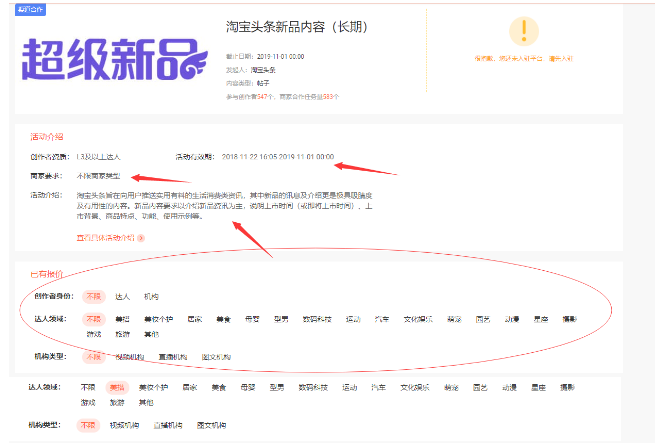Pick 文化娱乐 in the 已有报价 达人领域 row
Image resolution: width=655 pixels, height=443 pixels.
click(418, 319)
